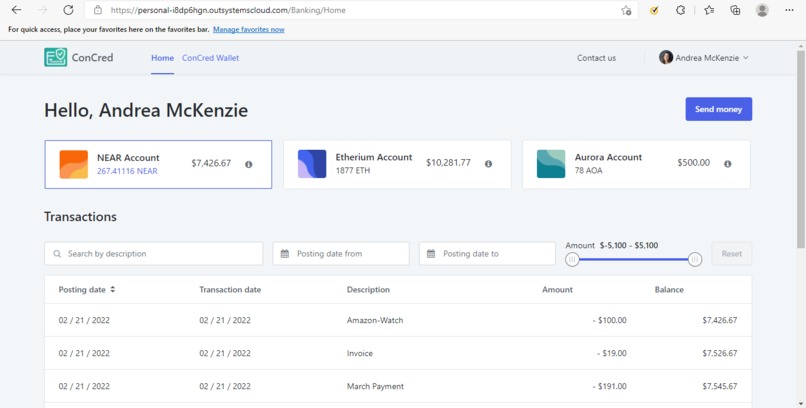Click the Send money button
Image resolution: width=806 pixels, height=408 pixels.
[719, 109]
